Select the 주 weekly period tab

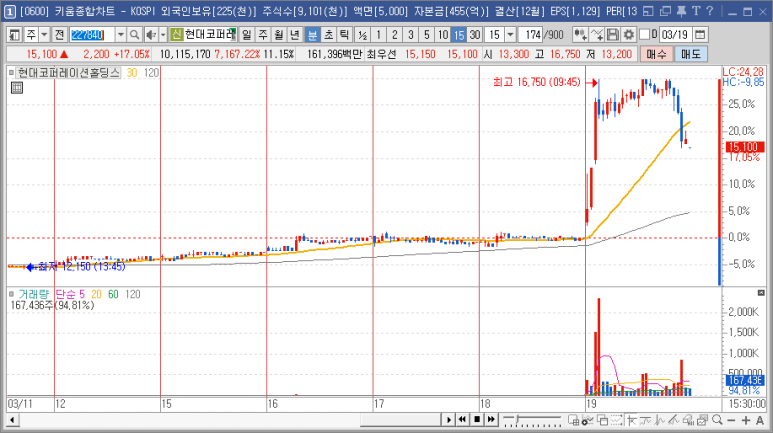263,35
